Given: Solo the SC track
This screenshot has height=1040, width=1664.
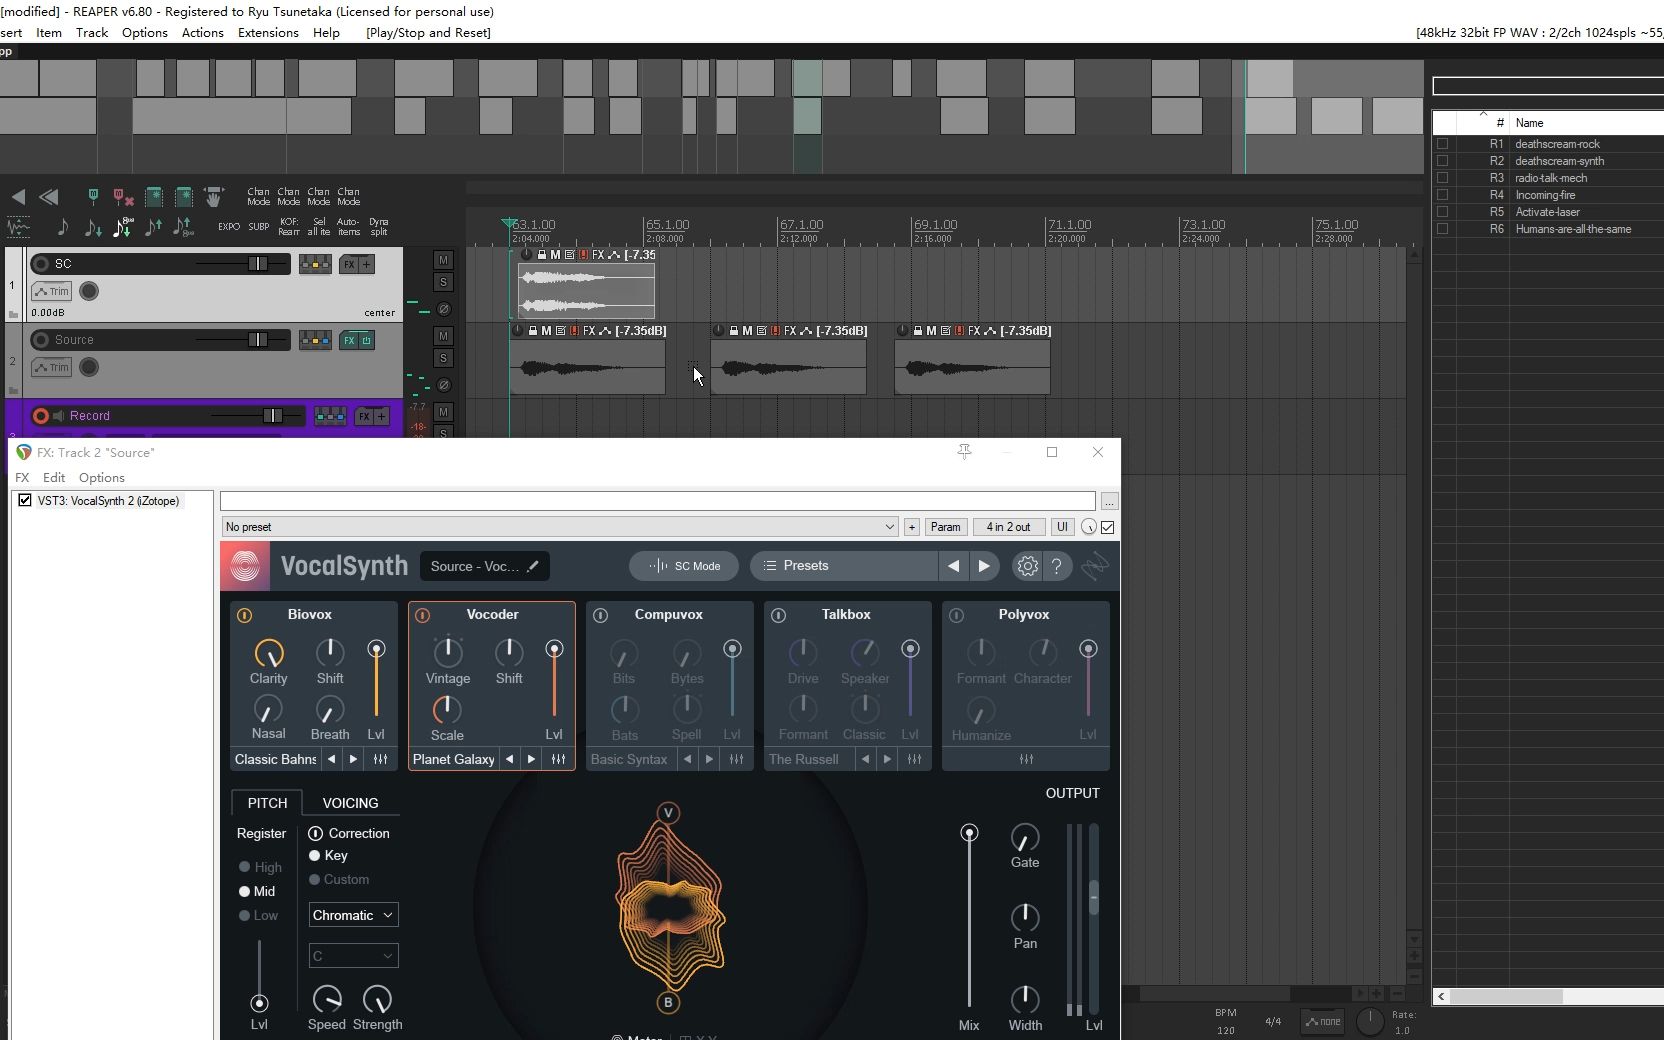Looking at the screenshot, I should (x=443, y=283).
